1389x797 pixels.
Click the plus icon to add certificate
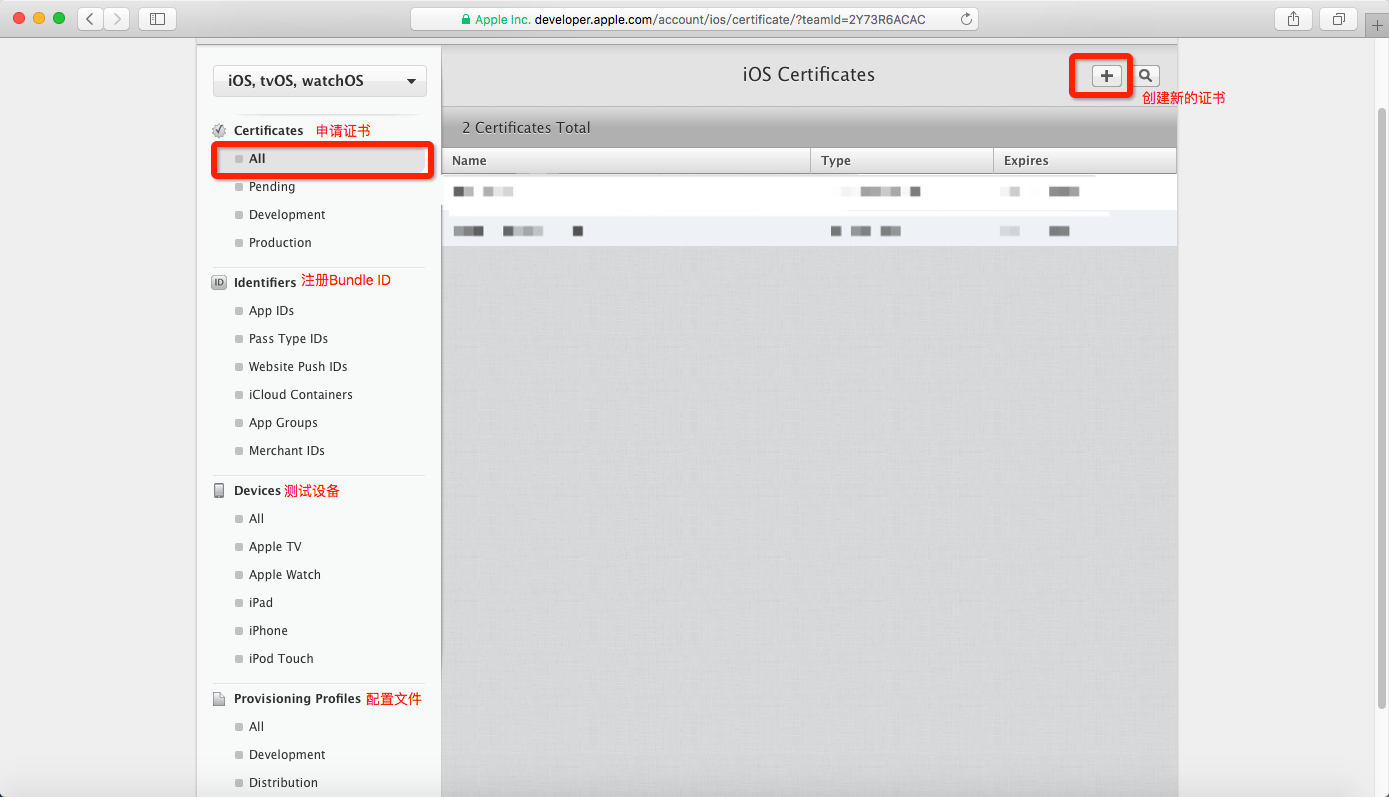point(1106,76)
